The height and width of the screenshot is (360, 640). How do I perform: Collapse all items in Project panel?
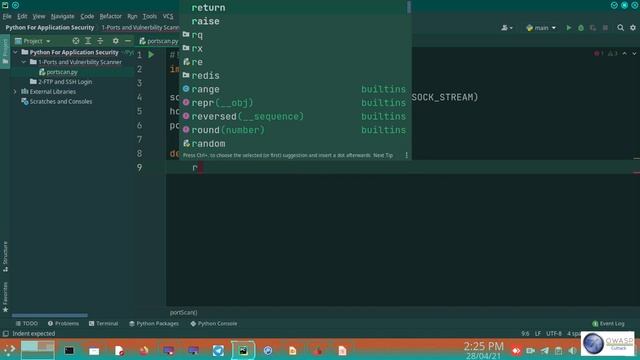click(x=100, y=41)
